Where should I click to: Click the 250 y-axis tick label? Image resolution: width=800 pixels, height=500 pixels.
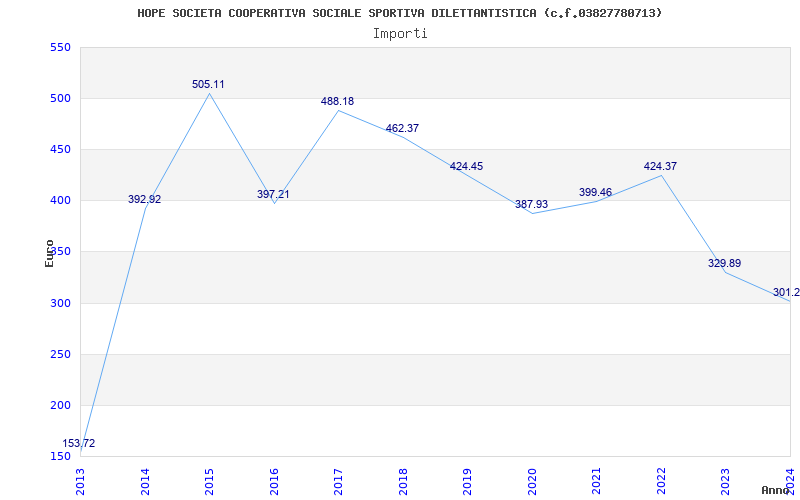[60, 354]
